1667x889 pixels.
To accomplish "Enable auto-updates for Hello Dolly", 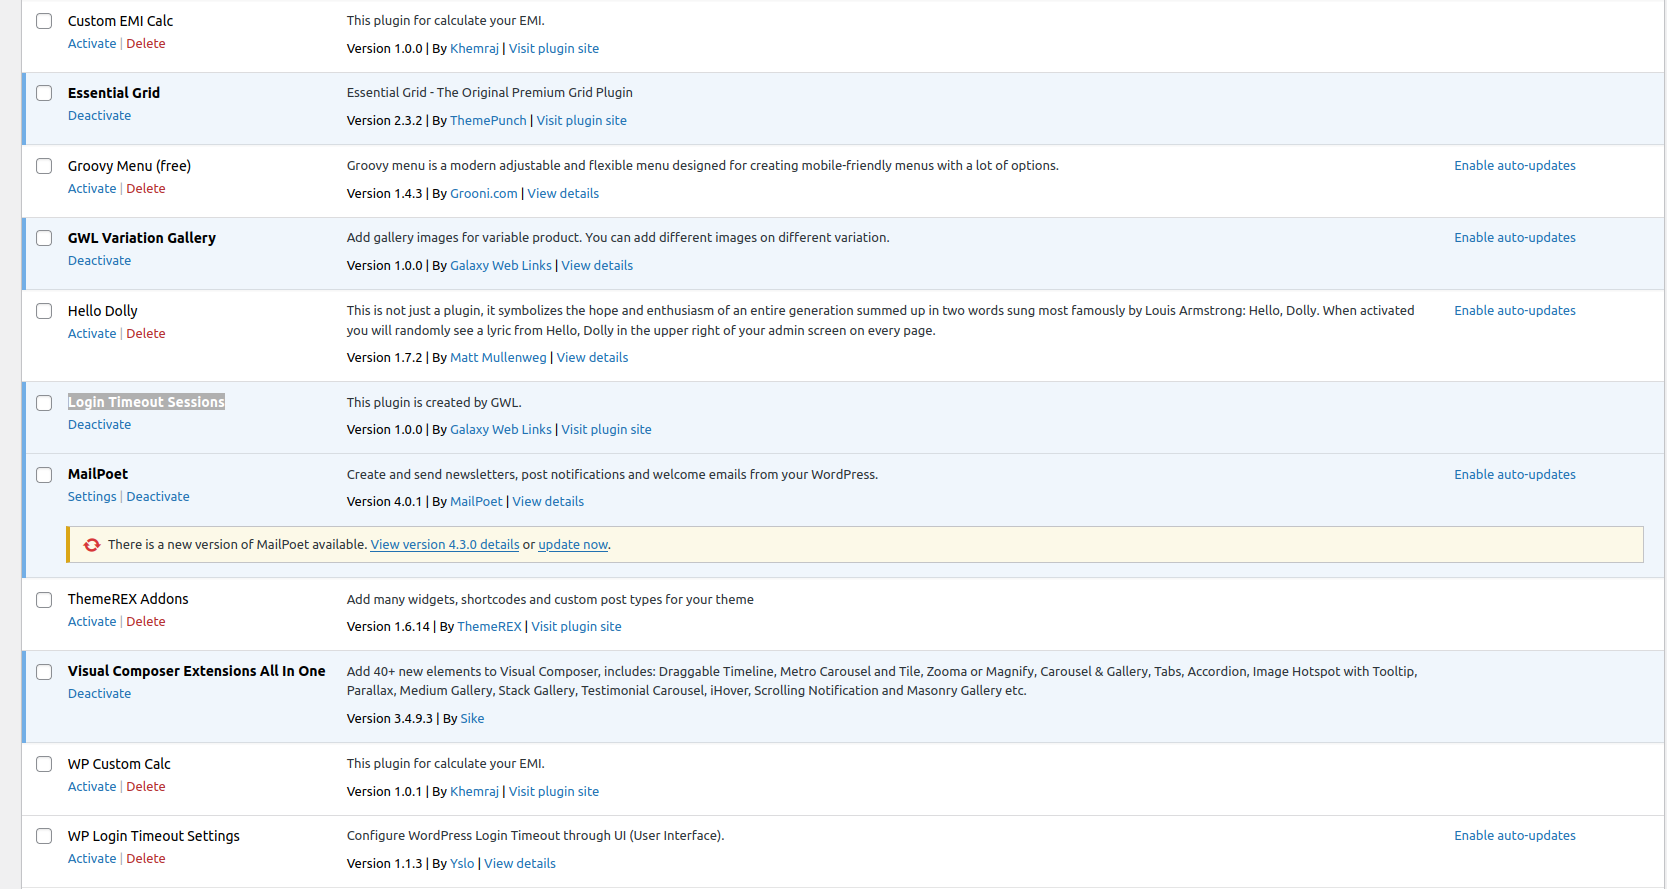I will tap(1515, 311).
